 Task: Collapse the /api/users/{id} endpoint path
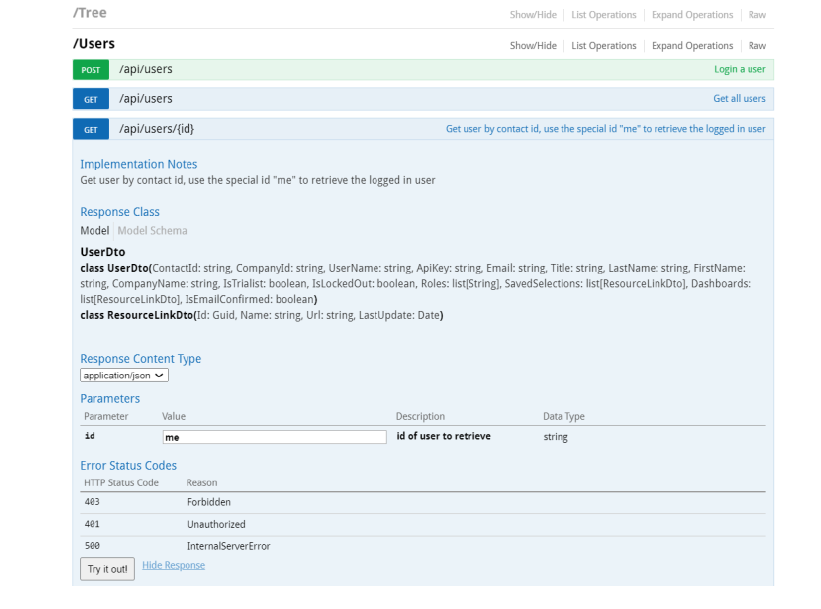tap(156, 129)
